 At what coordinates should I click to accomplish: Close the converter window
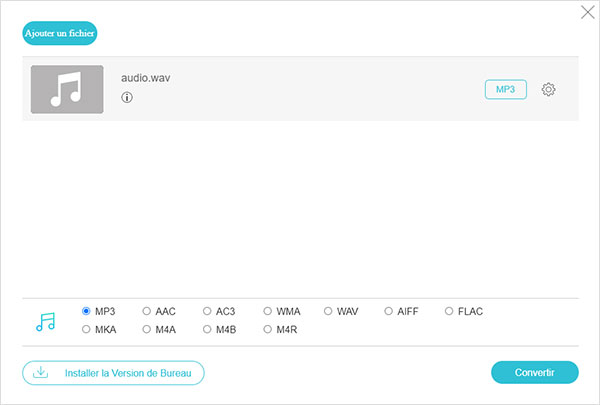(587, 13)
